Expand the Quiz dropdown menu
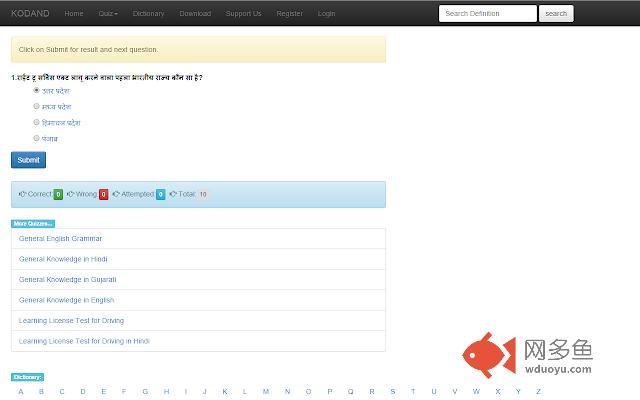 [x=108, y=13]
